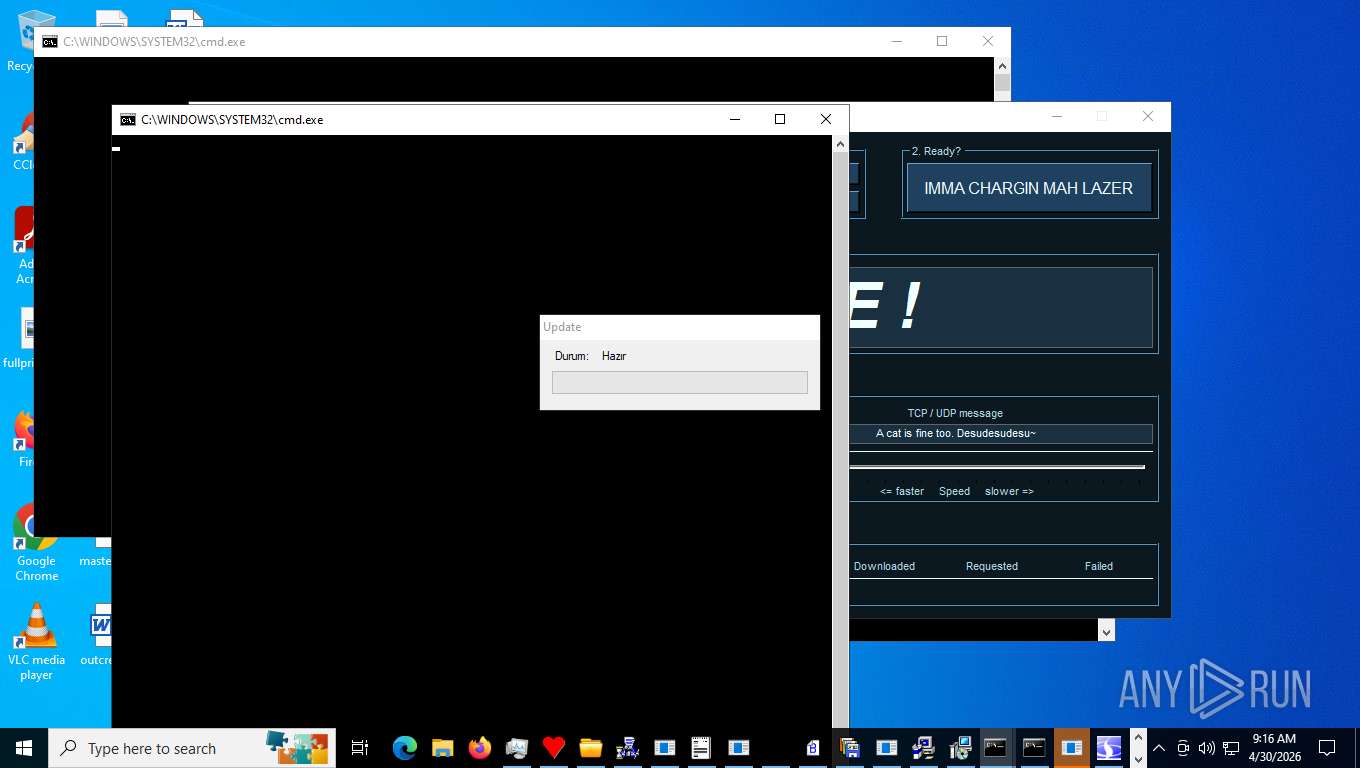Close the front cmd.exe window

point(826,119)
